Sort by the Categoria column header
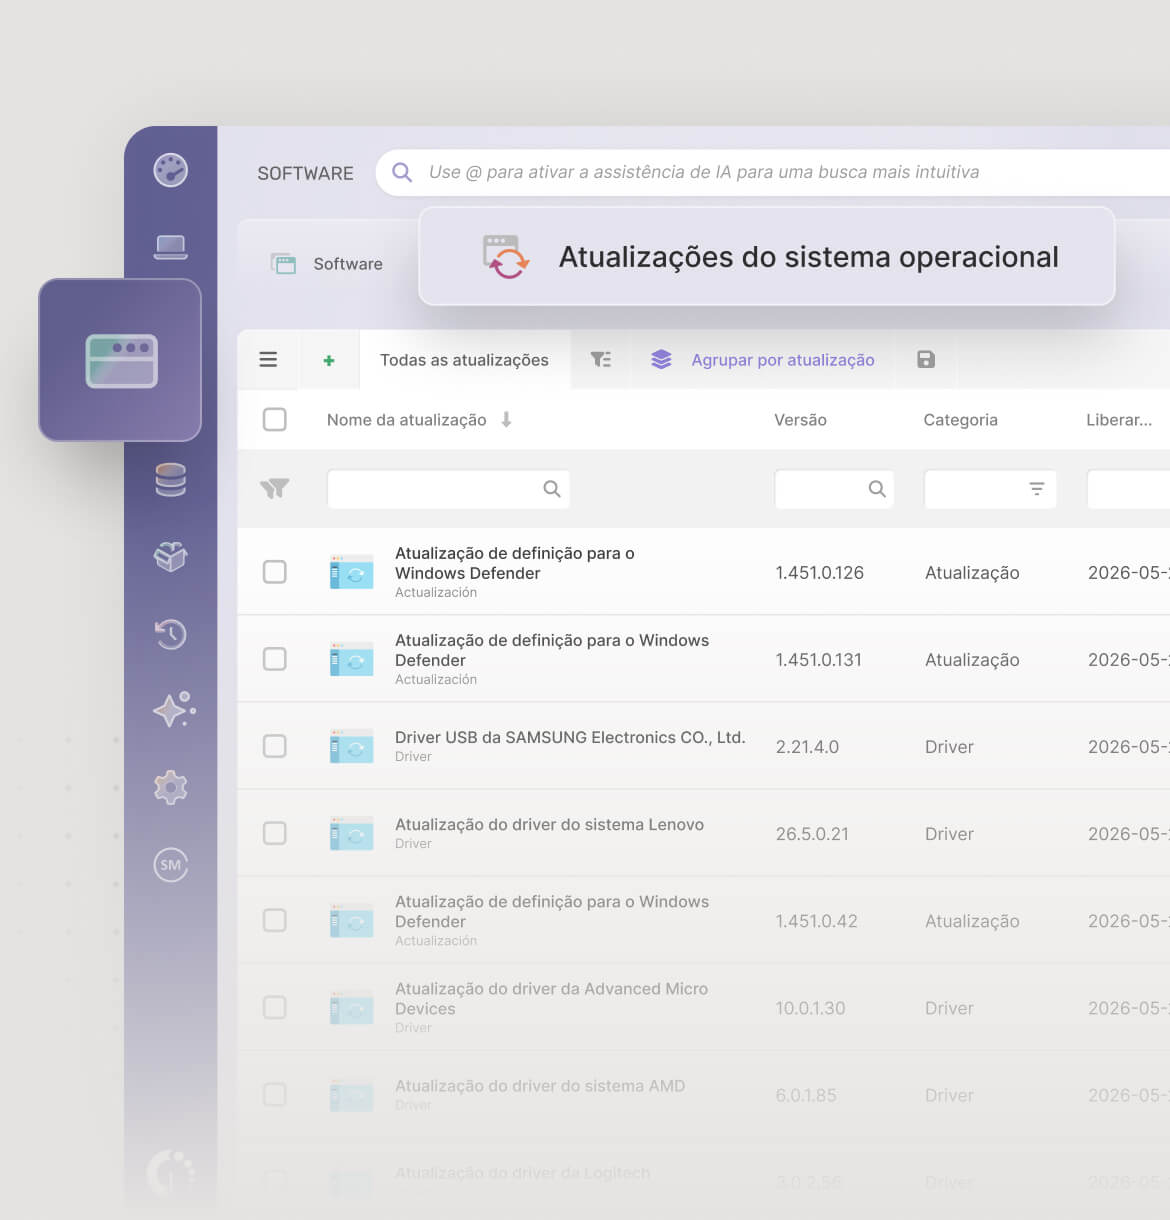This screenshot has height=1220, width=1170. click(x=960, y=420)
